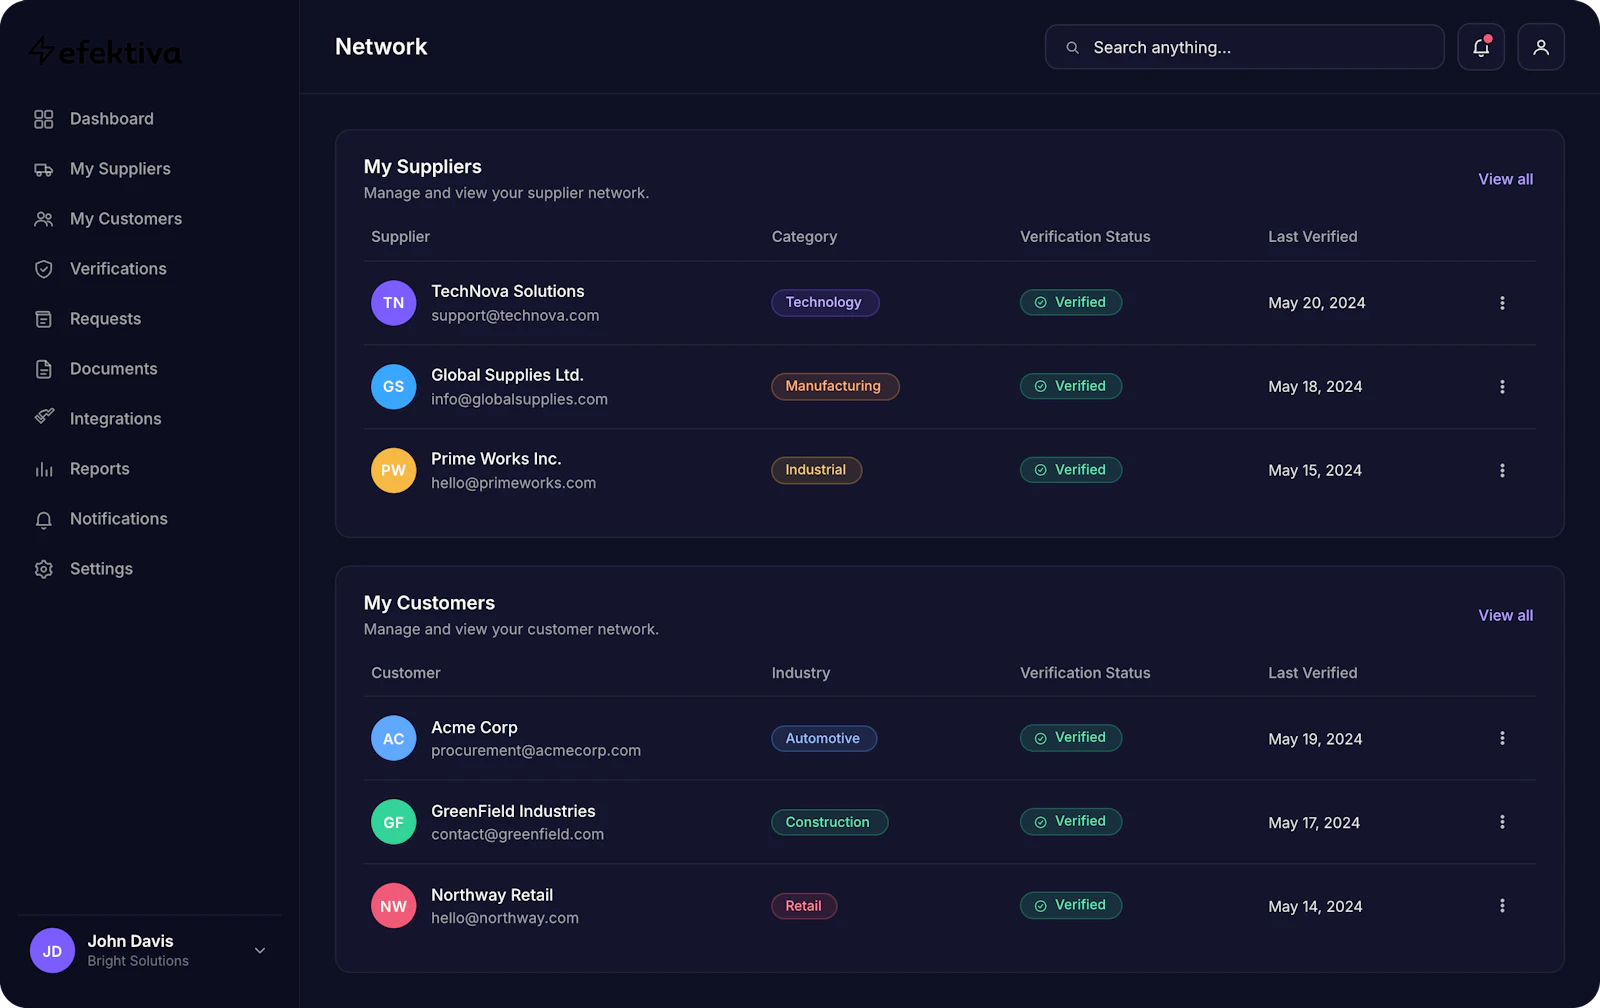
Task: Click the Documents file icon
Action: tap(43, 369)
